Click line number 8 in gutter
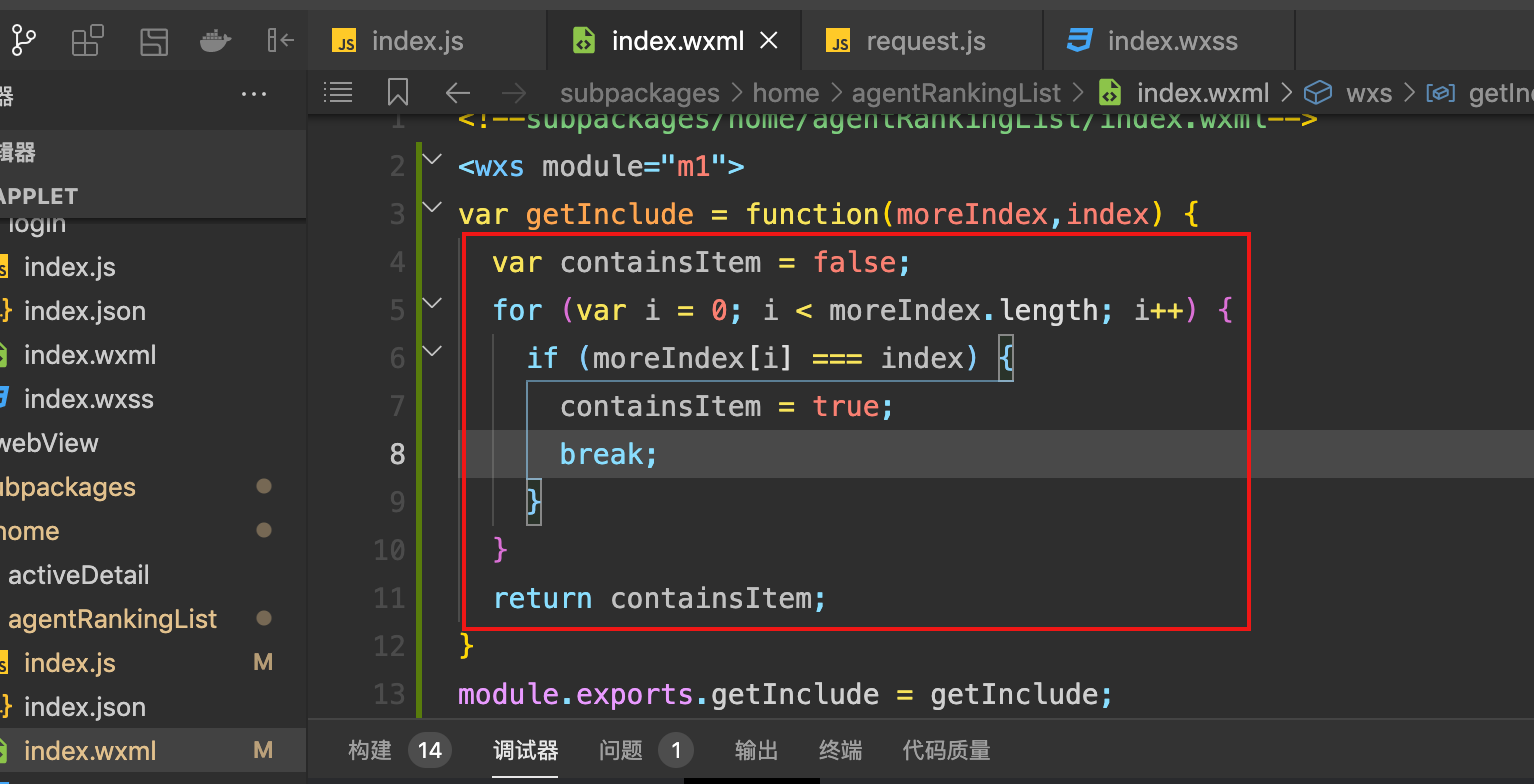The image size is (1534, 784). [397, 454]
